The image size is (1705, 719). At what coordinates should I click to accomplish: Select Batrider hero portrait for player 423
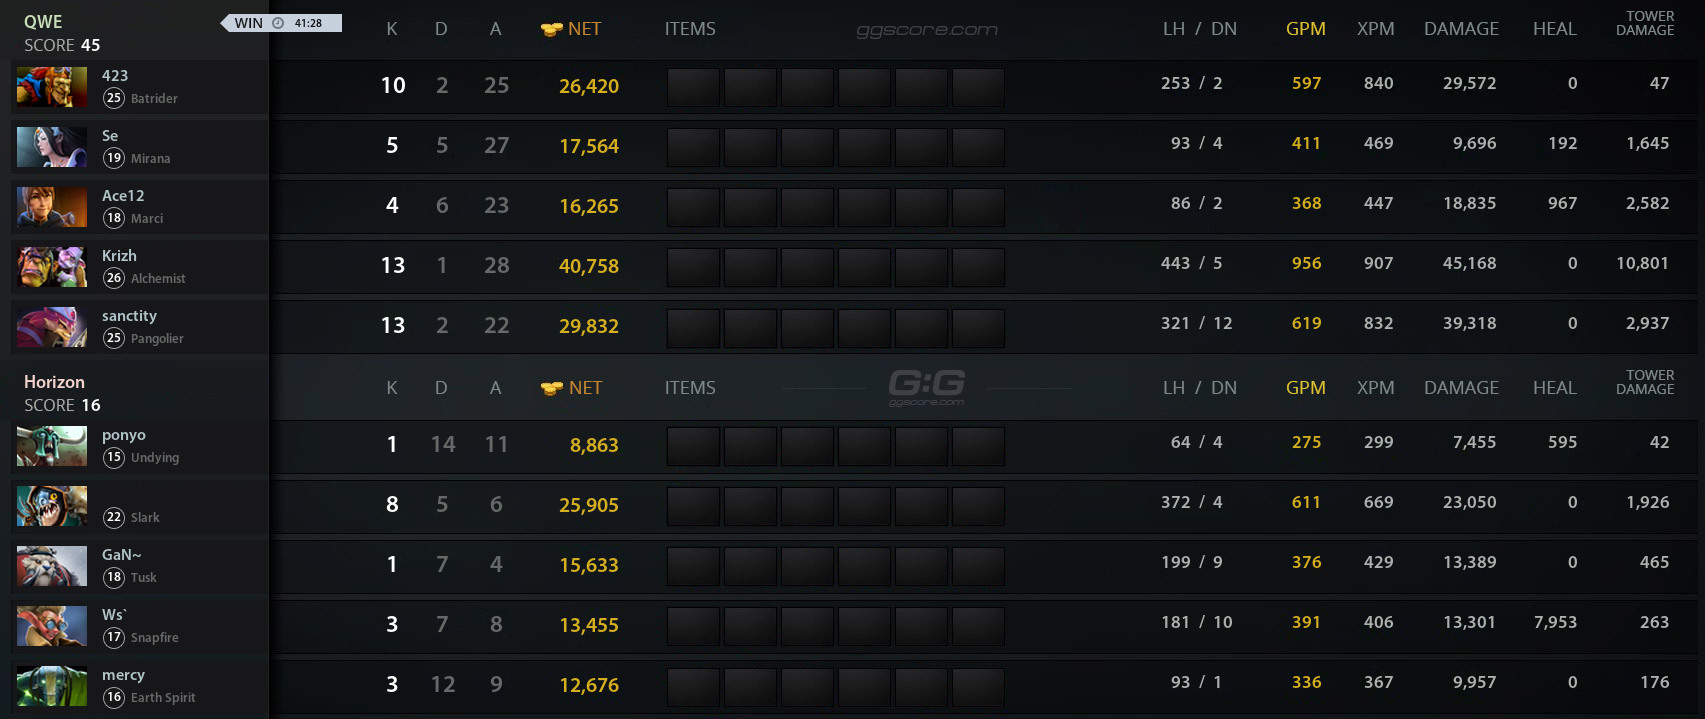tap(51, 87)
